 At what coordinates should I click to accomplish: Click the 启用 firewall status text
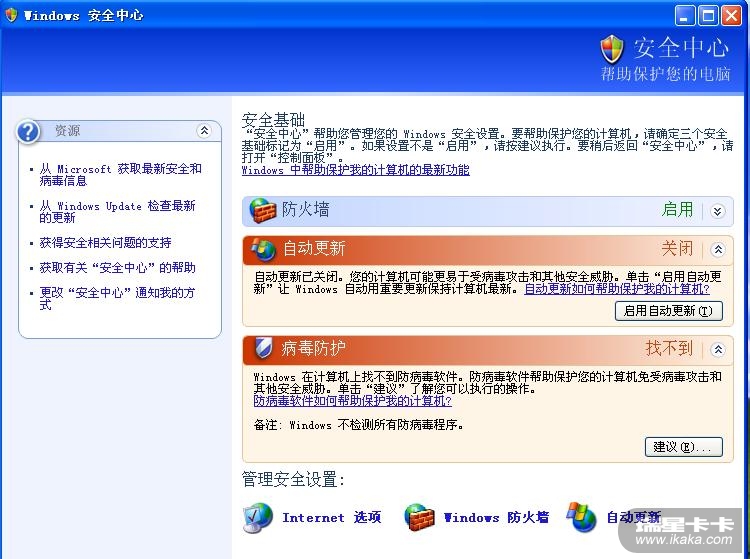point(677,209)
